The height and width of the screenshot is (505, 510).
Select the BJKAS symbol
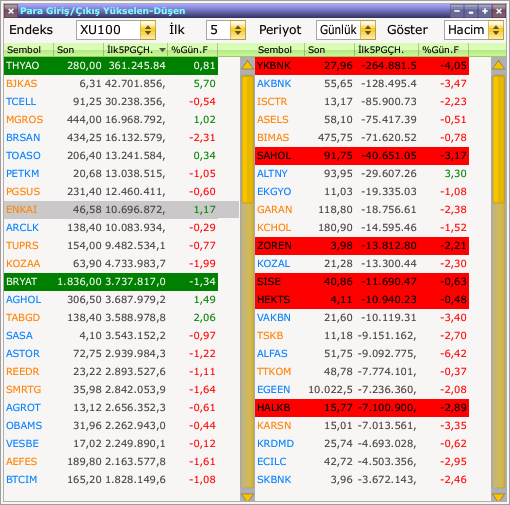point(22,84)
